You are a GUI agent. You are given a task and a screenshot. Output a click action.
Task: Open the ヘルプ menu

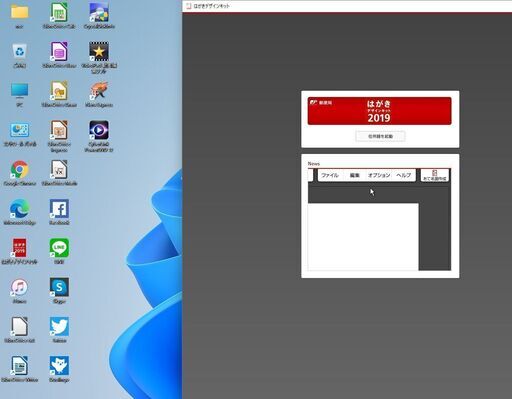point(403,175)
